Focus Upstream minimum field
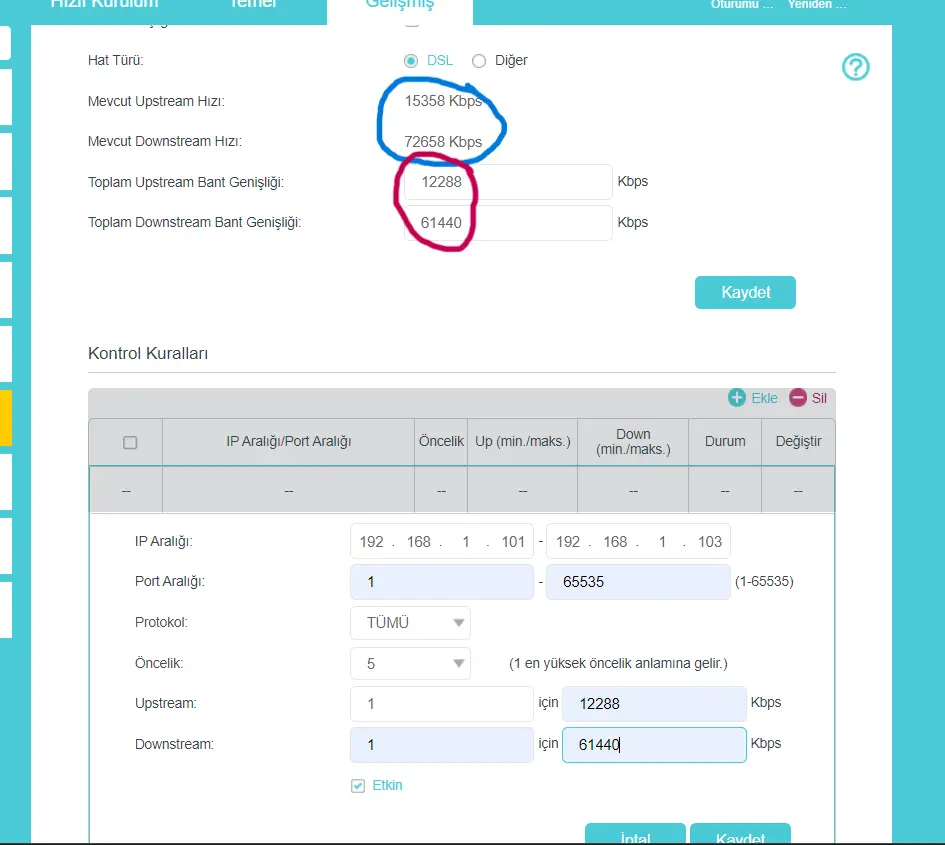 pos(442,704)
